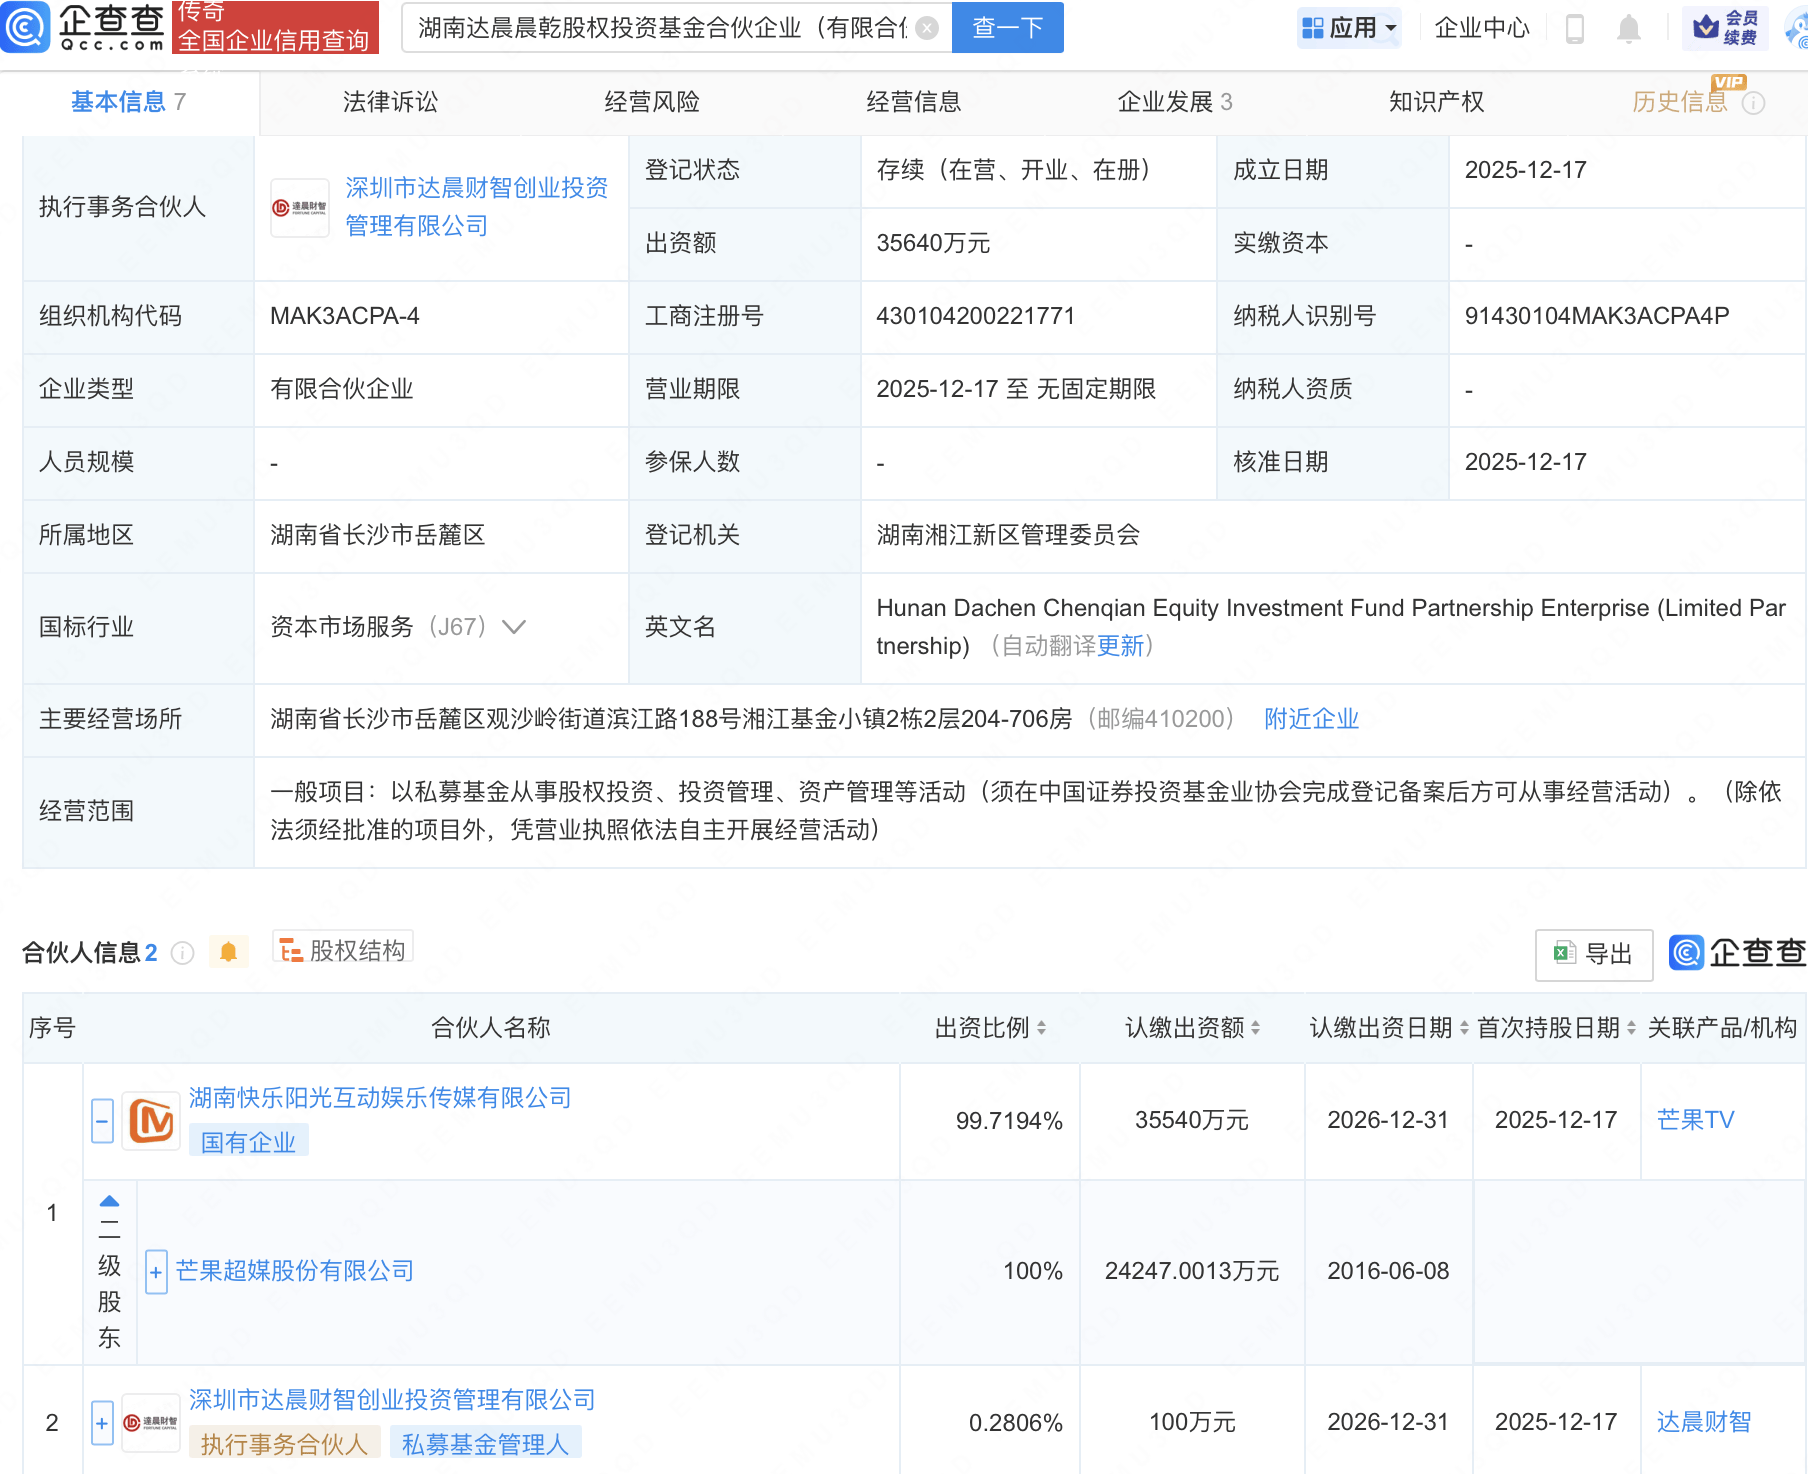Expand the Shenzhen Dachen Caizhi partner row
1808x1474 pixels.
point(102,1422)
